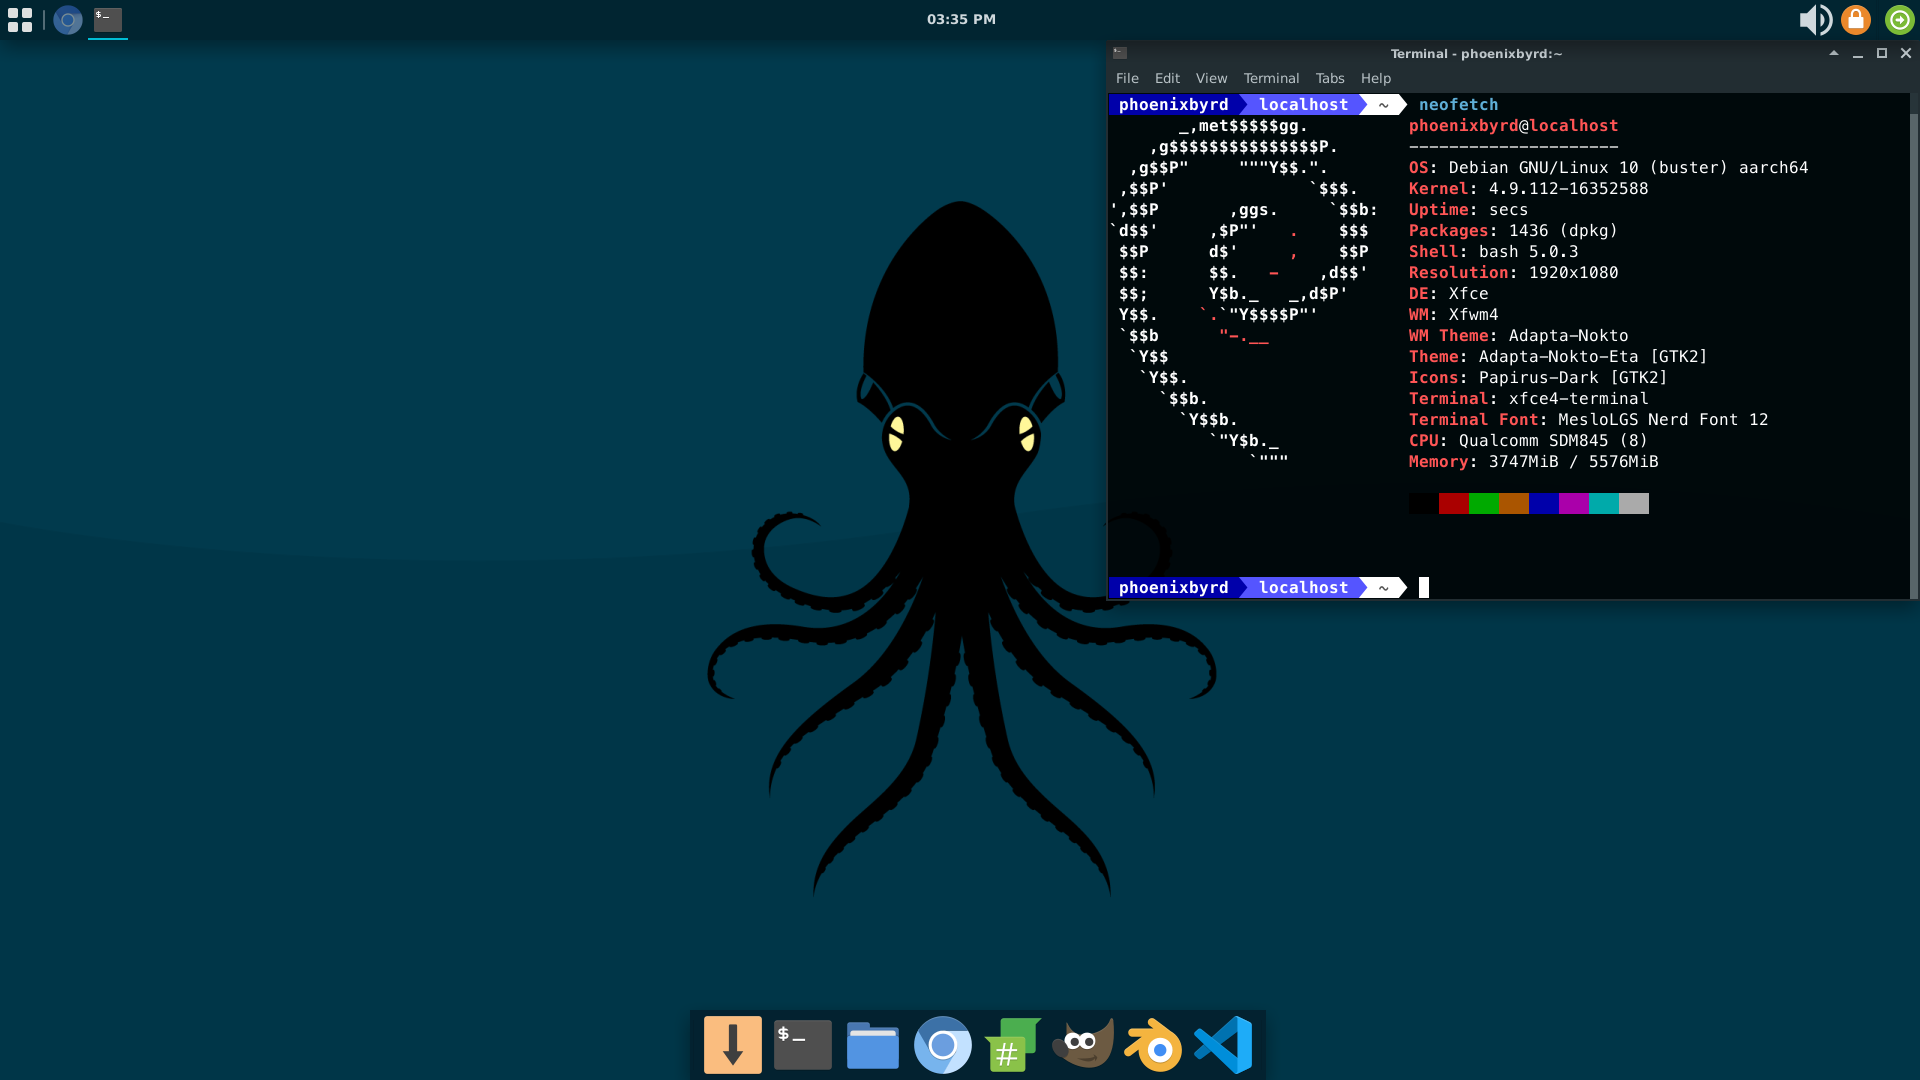Click the red neofetch color block
1920x1080 pixels.
point(1453,503)
